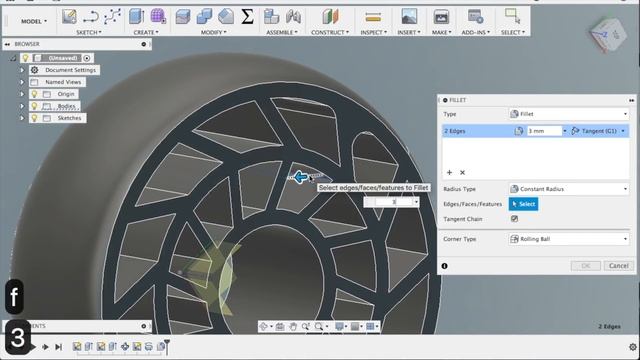Open dropdown arrow of floating canvas value box
The height and width of the screenshot is (360, 640).
pos(416,202)
